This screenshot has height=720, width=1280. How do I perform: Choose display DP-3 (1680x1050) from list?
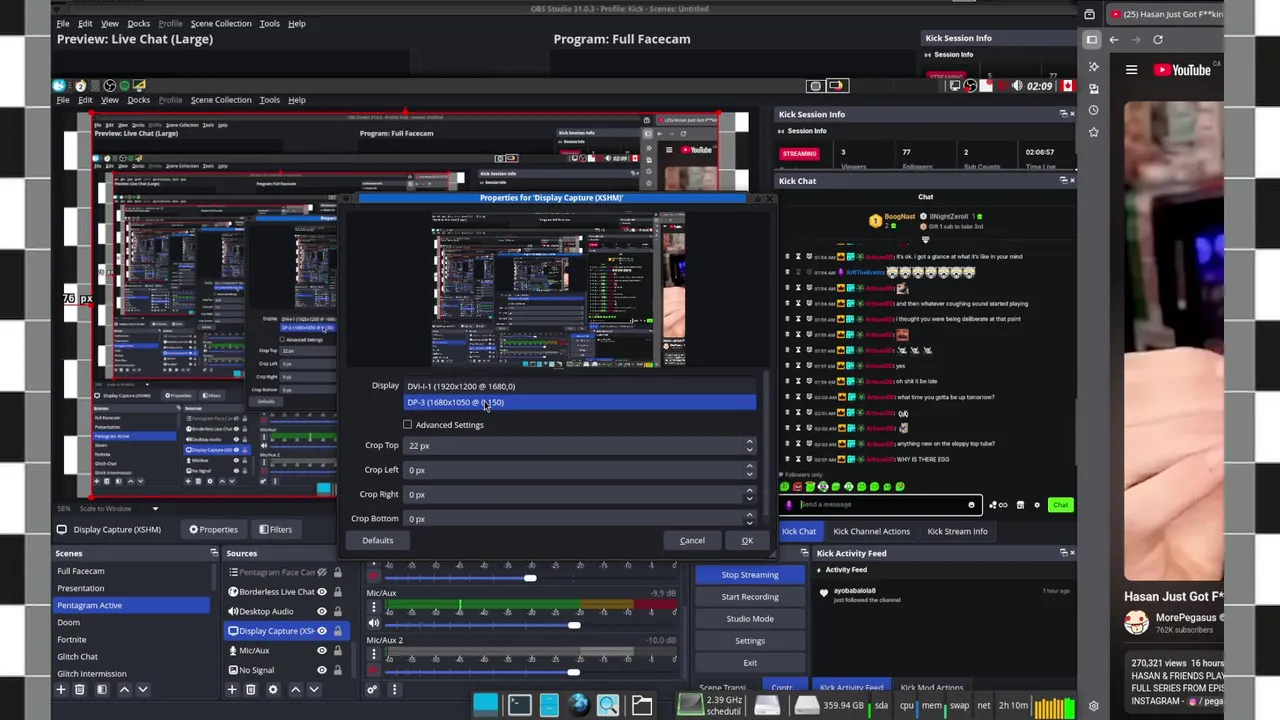[580, 402]
